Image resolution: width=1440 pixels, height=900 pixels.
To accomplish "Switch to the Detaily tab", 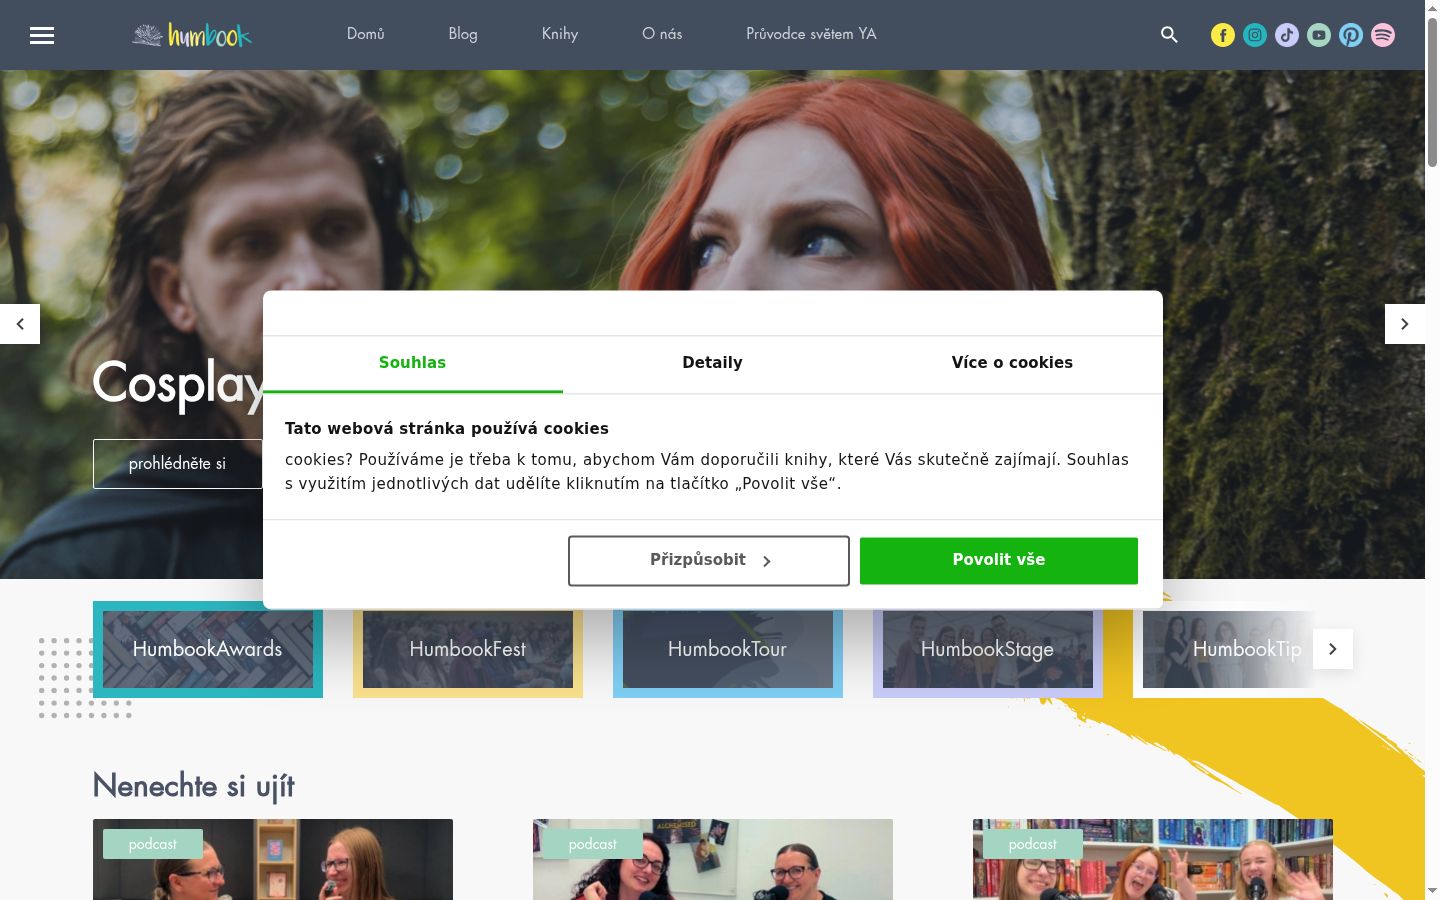I will tap(713, 364).
